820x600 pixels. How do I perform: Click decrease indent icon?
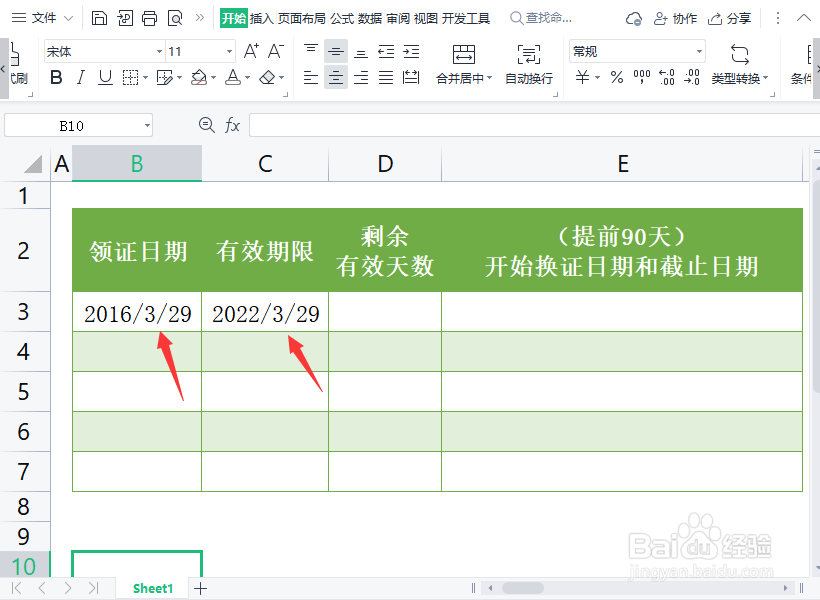tap(386, 51)
